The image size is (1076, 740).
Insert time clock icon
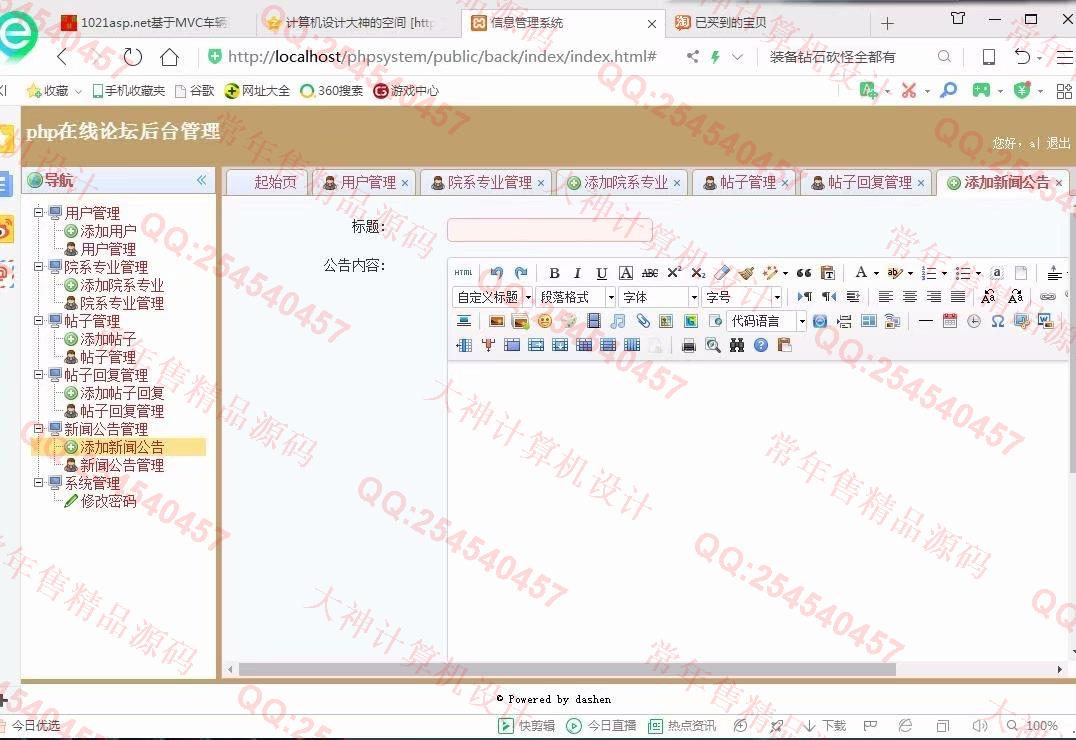[974, 321]
